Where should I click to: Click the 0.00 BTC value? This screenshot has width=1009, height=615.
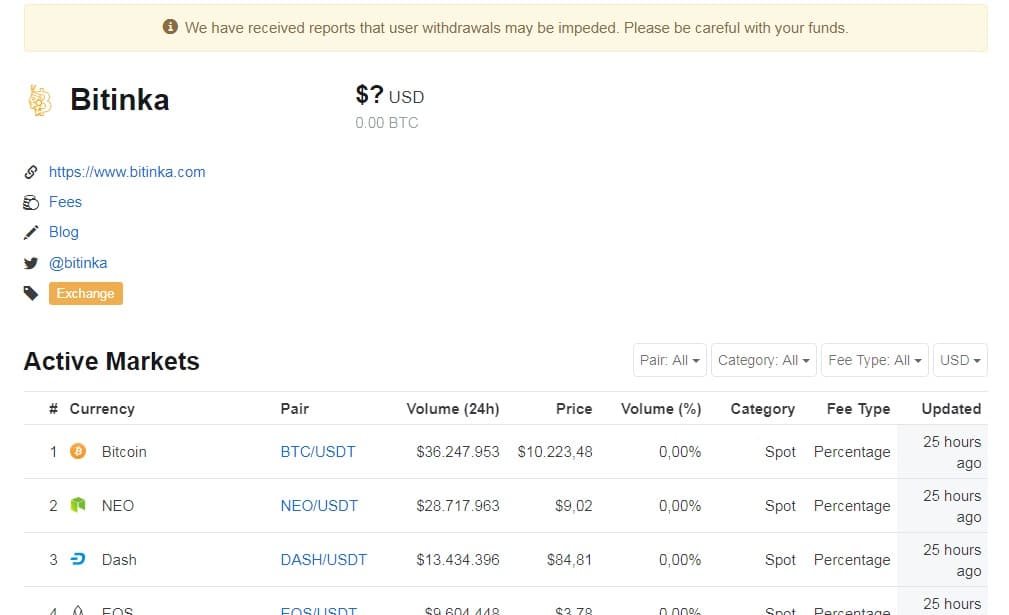tap(387, 123)
